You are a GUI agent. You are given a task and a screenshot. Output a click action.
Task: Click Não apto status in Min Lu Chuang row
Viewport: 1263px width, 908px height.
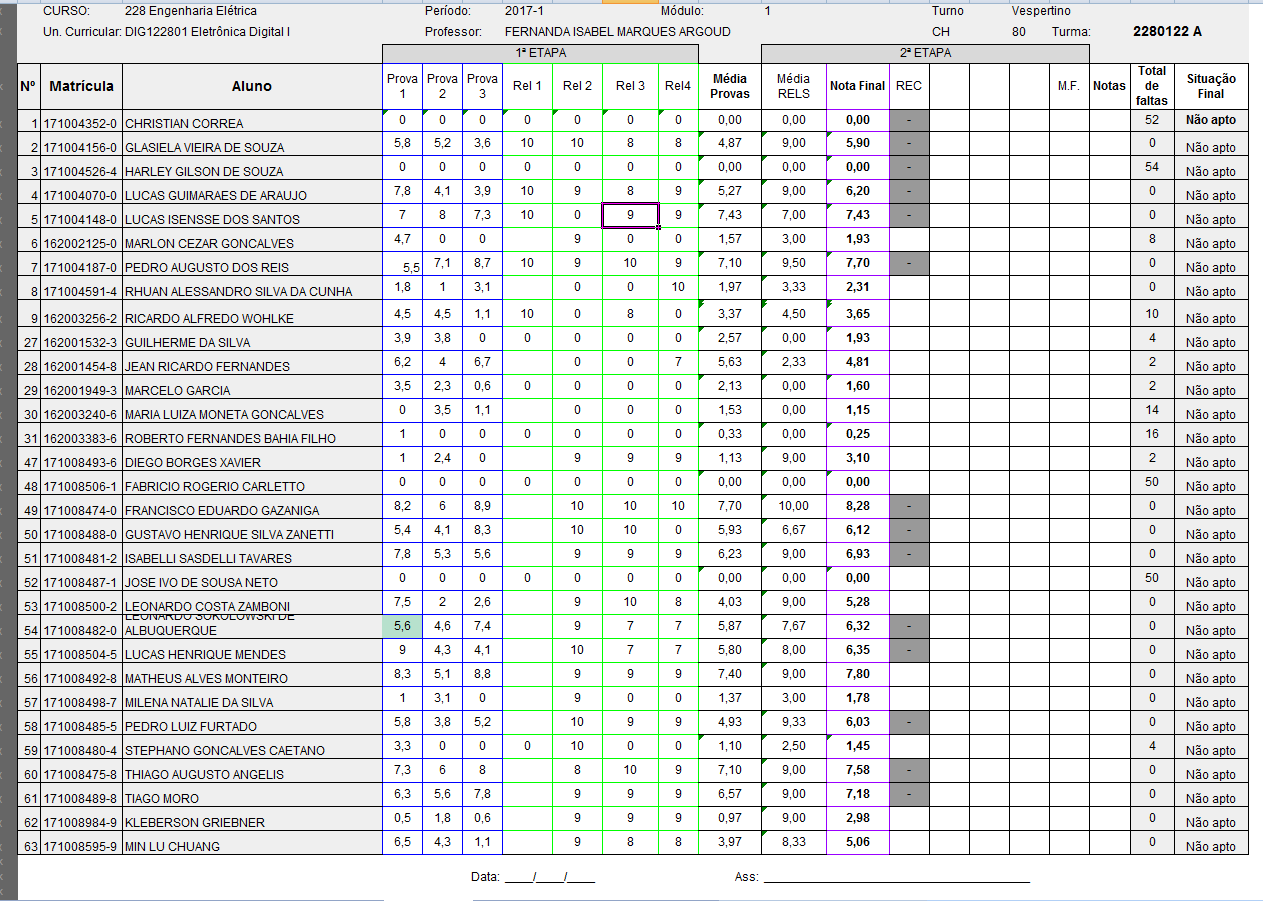1210,847
